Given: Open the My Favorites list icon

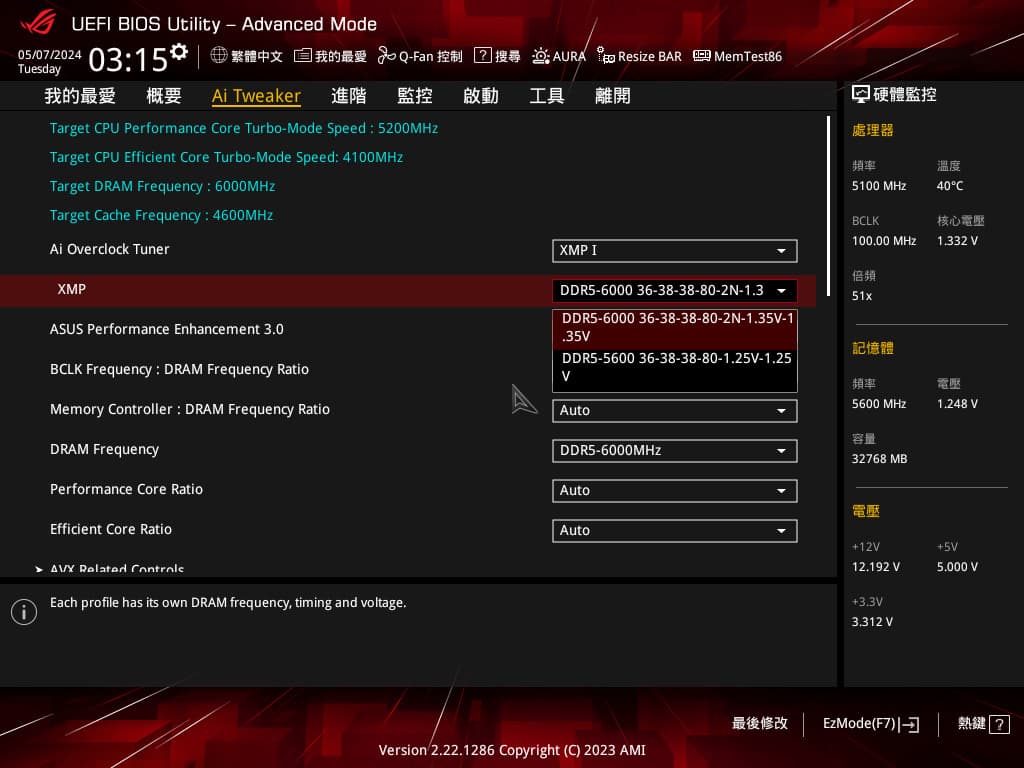Looking at the screenshot, I should pyautogui.click(x=302, y=56).
